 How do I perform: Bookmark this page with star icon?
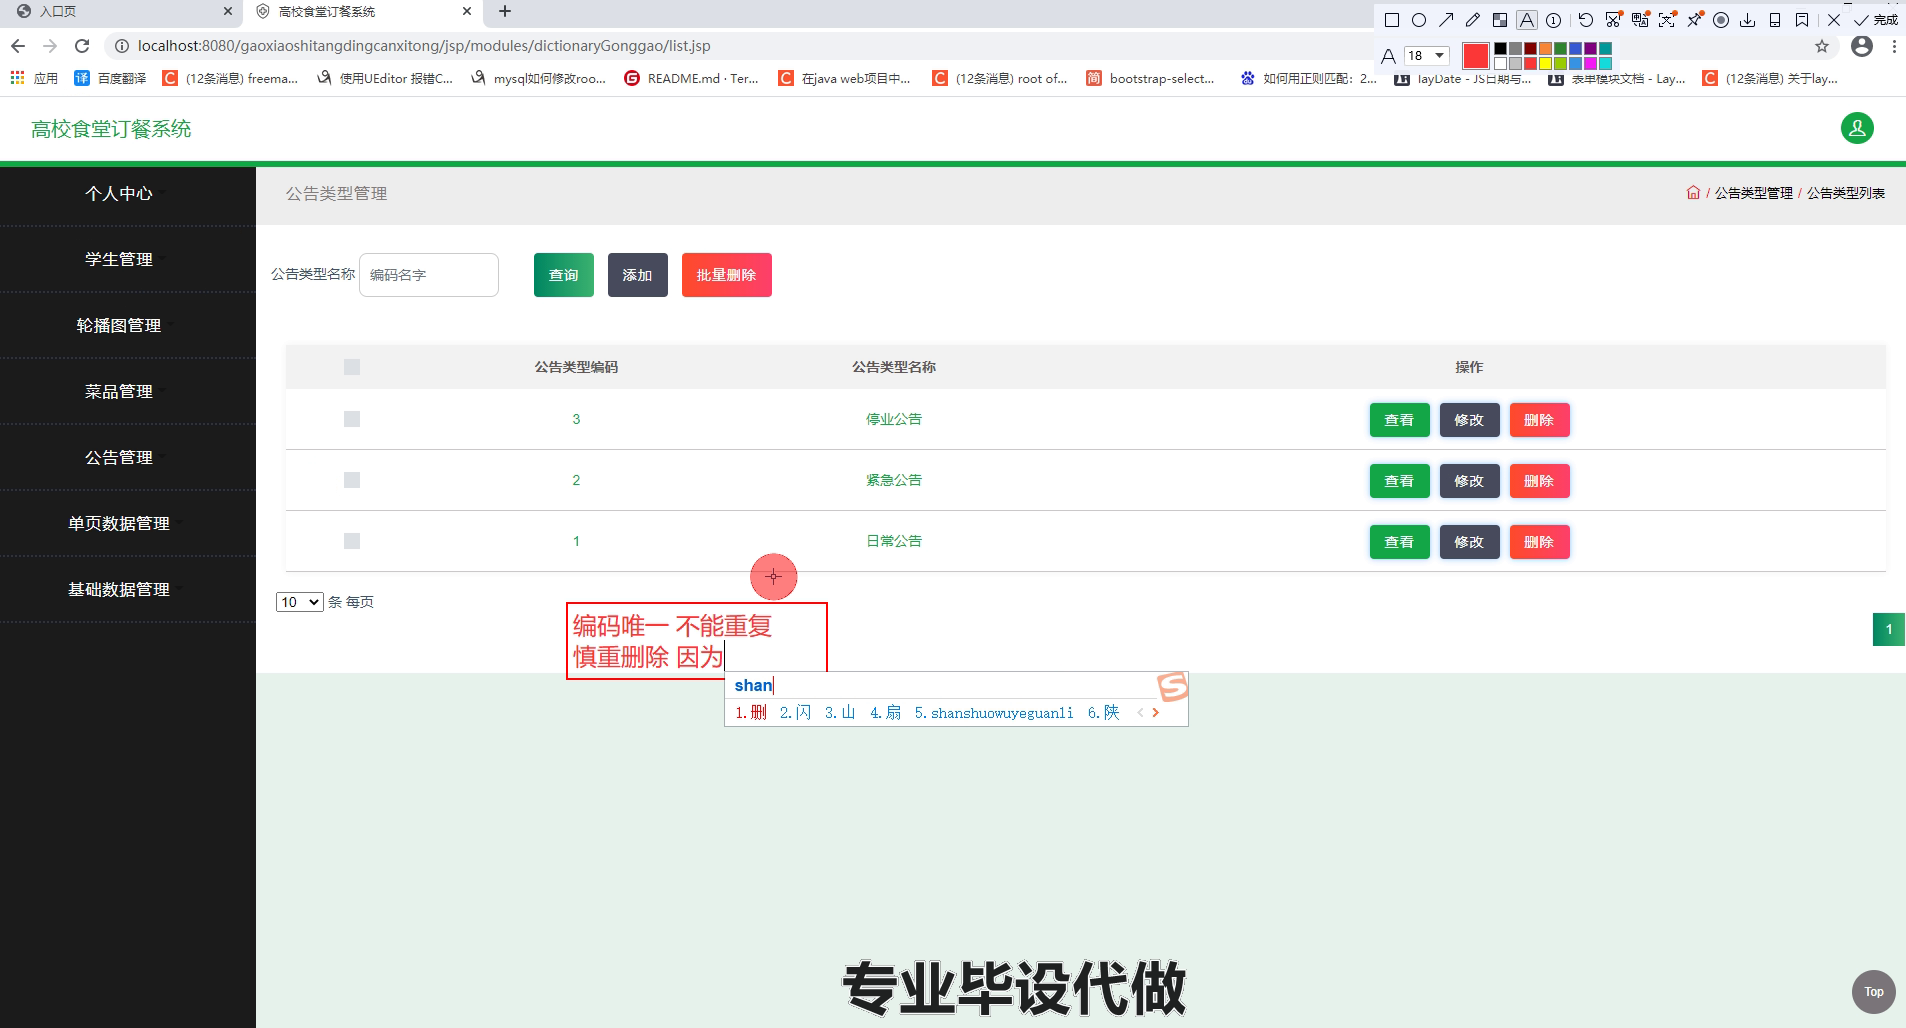tap(1822, 46)
